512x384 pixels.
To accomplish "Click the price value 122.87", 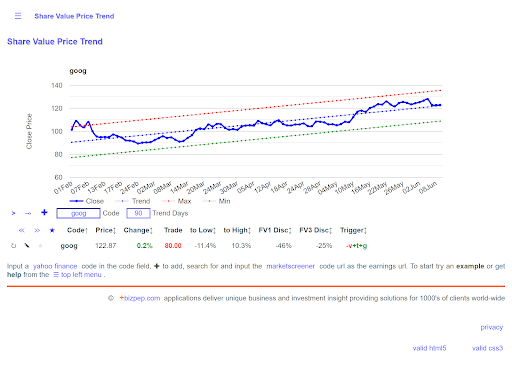I will point(106,246).
